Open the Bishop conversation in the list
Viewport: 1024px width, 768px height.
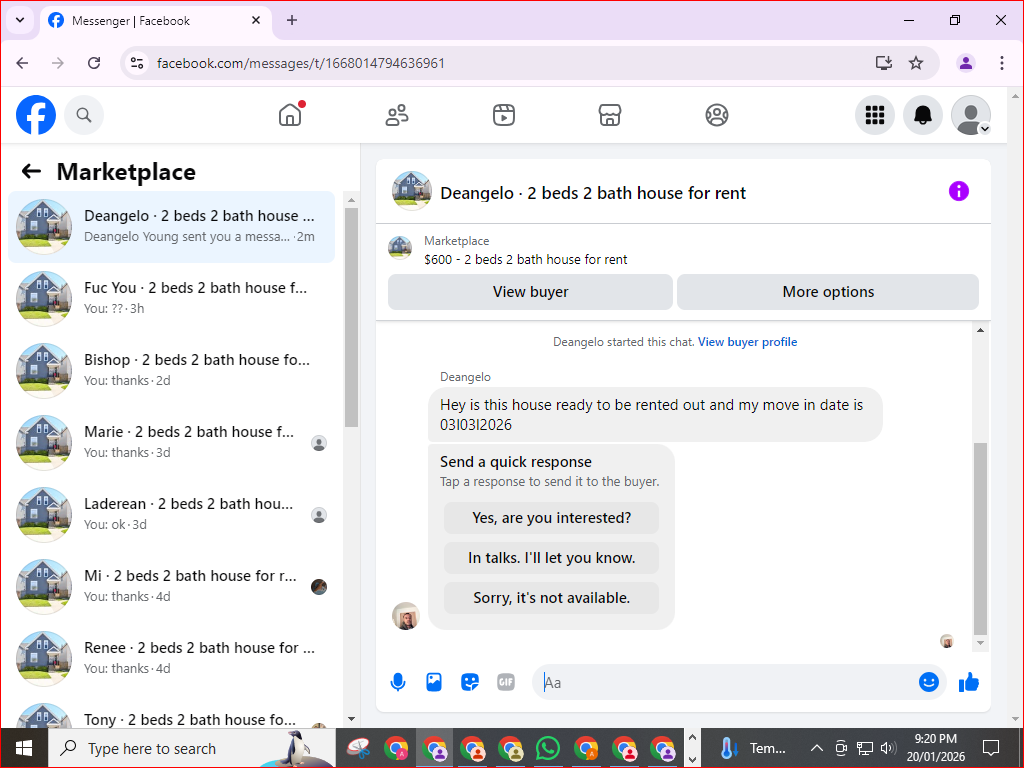coord(172,370)
